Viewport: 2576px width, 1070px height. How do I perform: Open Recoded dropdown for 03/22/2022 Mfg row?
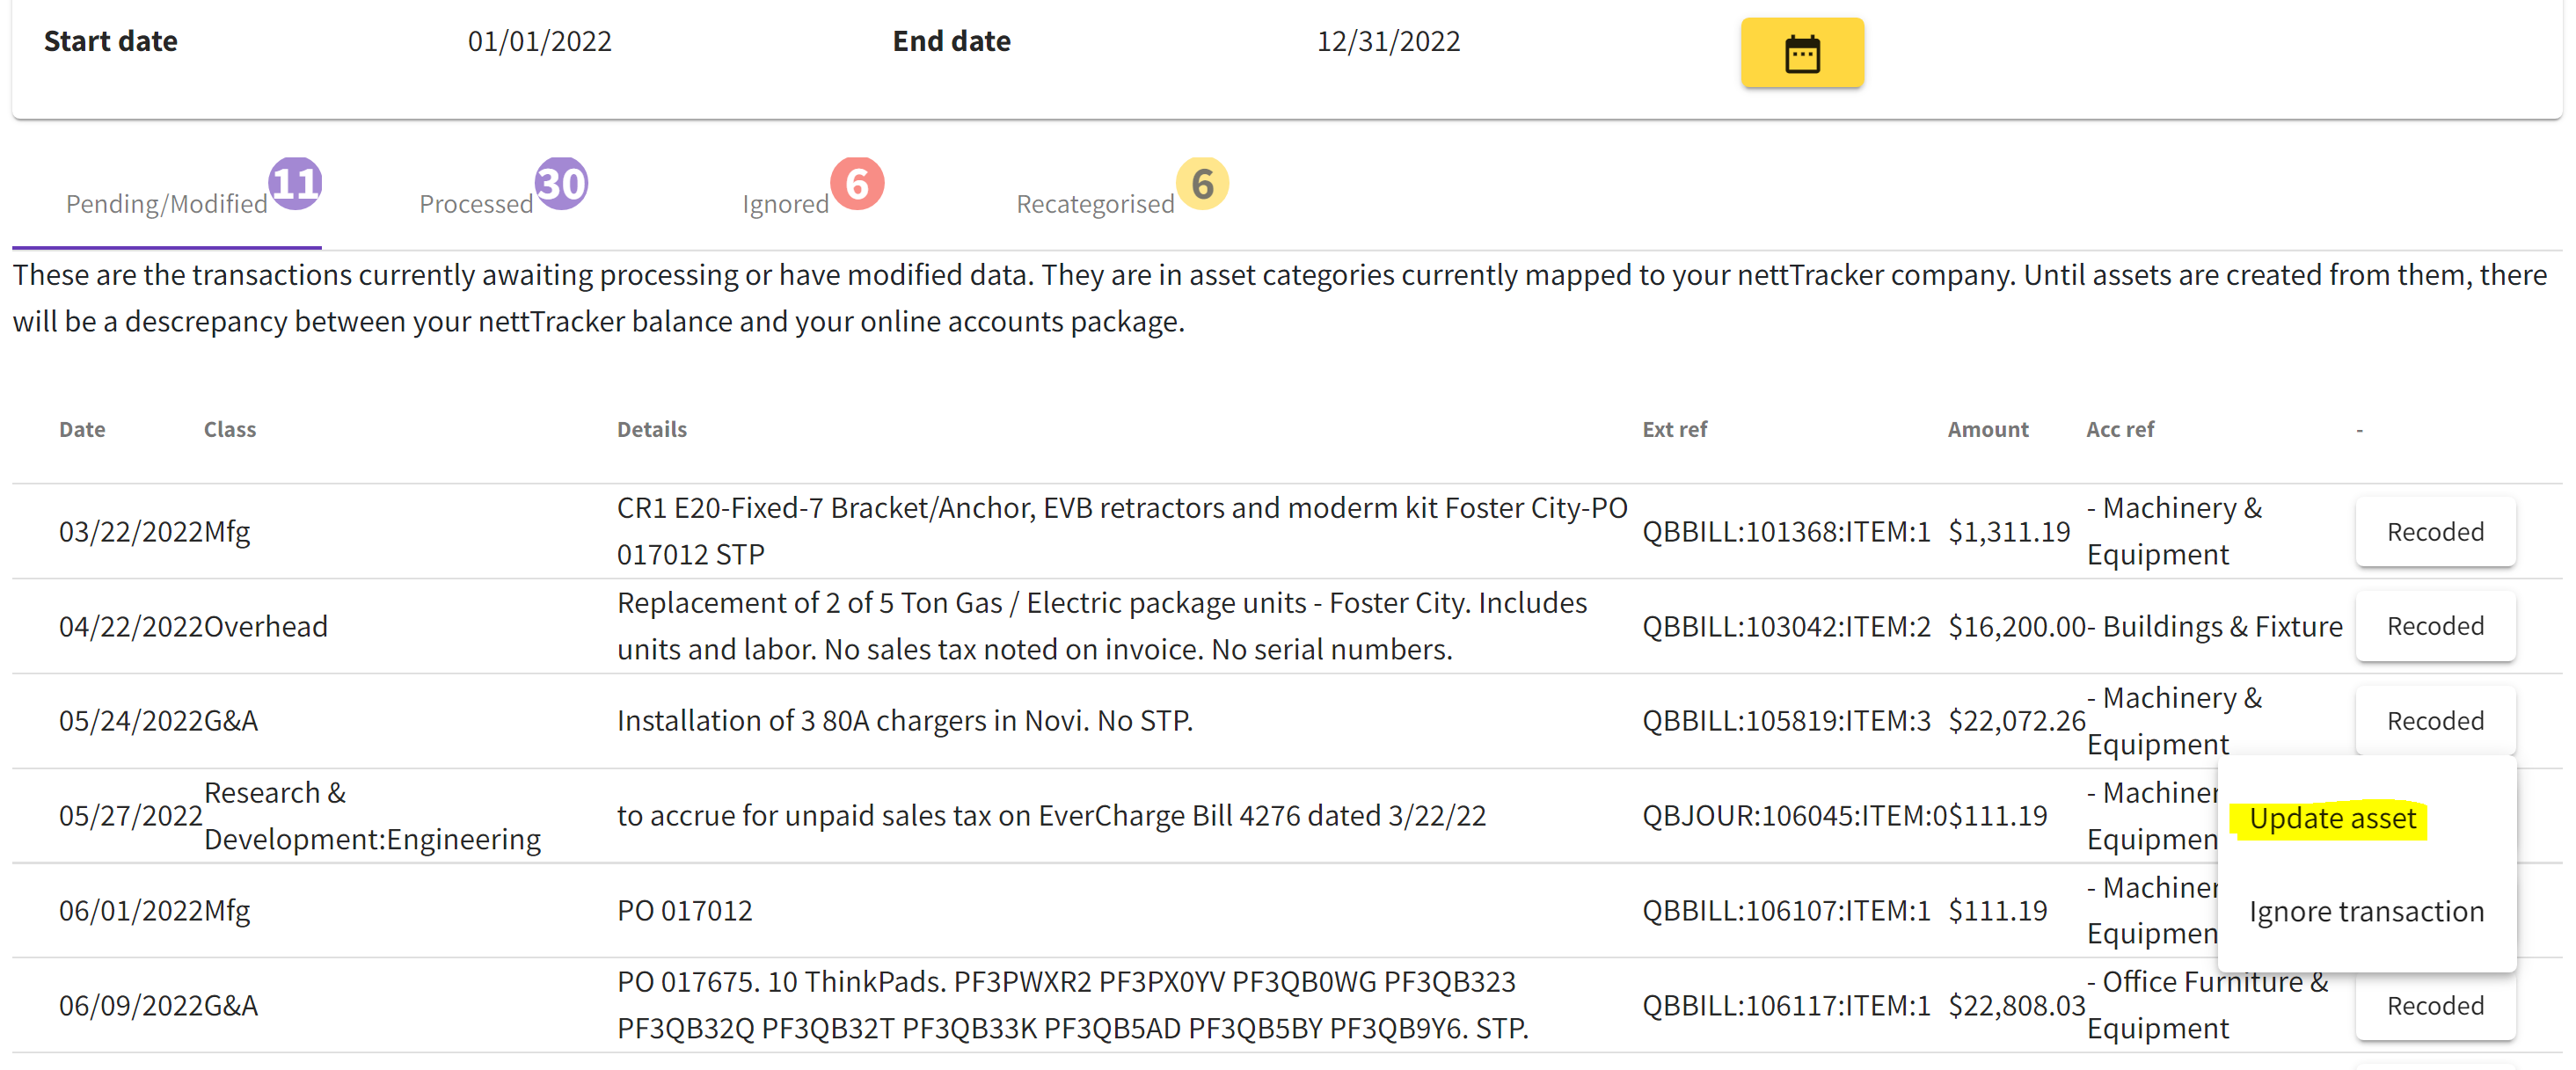(2435, 532)
